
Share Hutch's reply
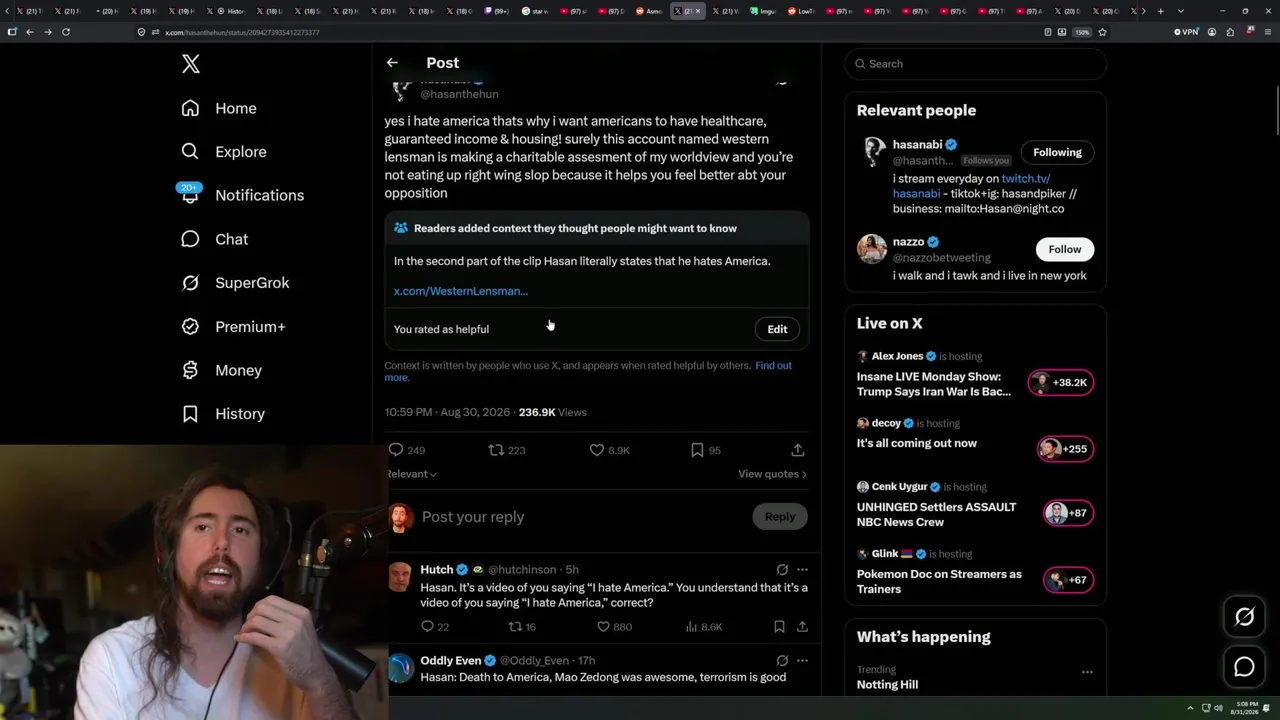point(802,627)
